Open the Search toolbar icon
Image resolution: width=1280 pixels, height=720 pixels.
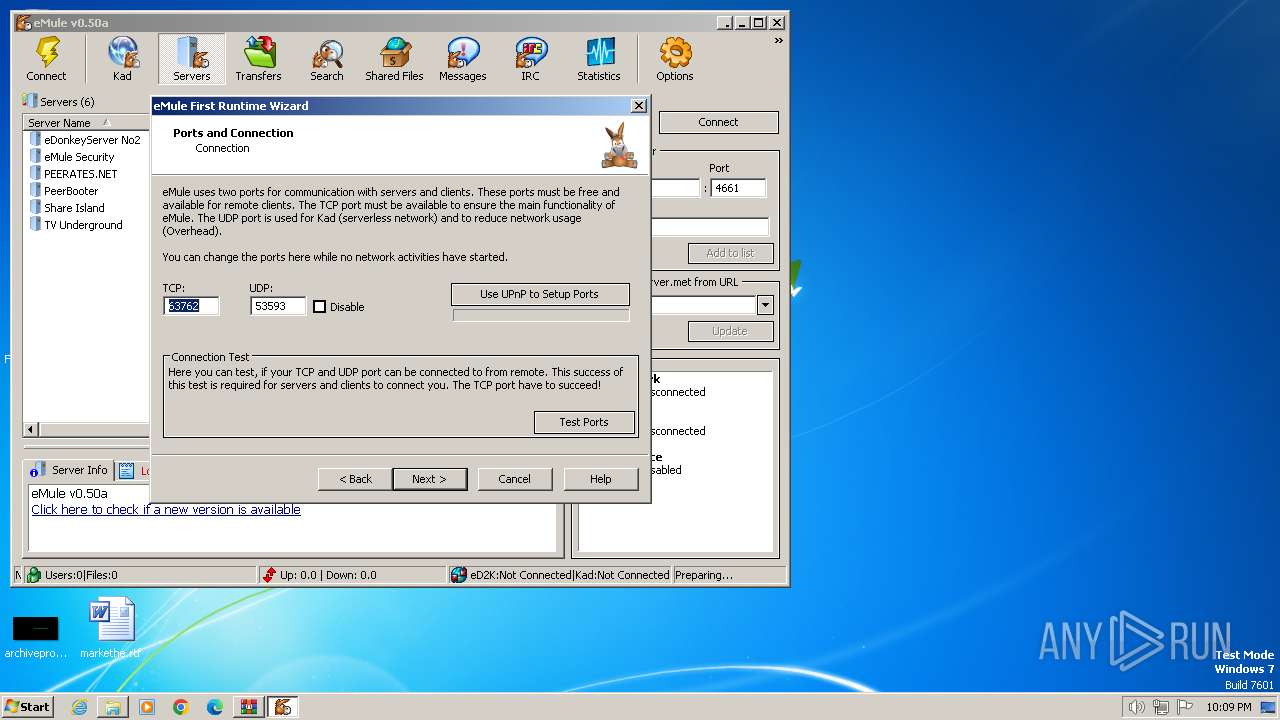[x=326, y=59]
